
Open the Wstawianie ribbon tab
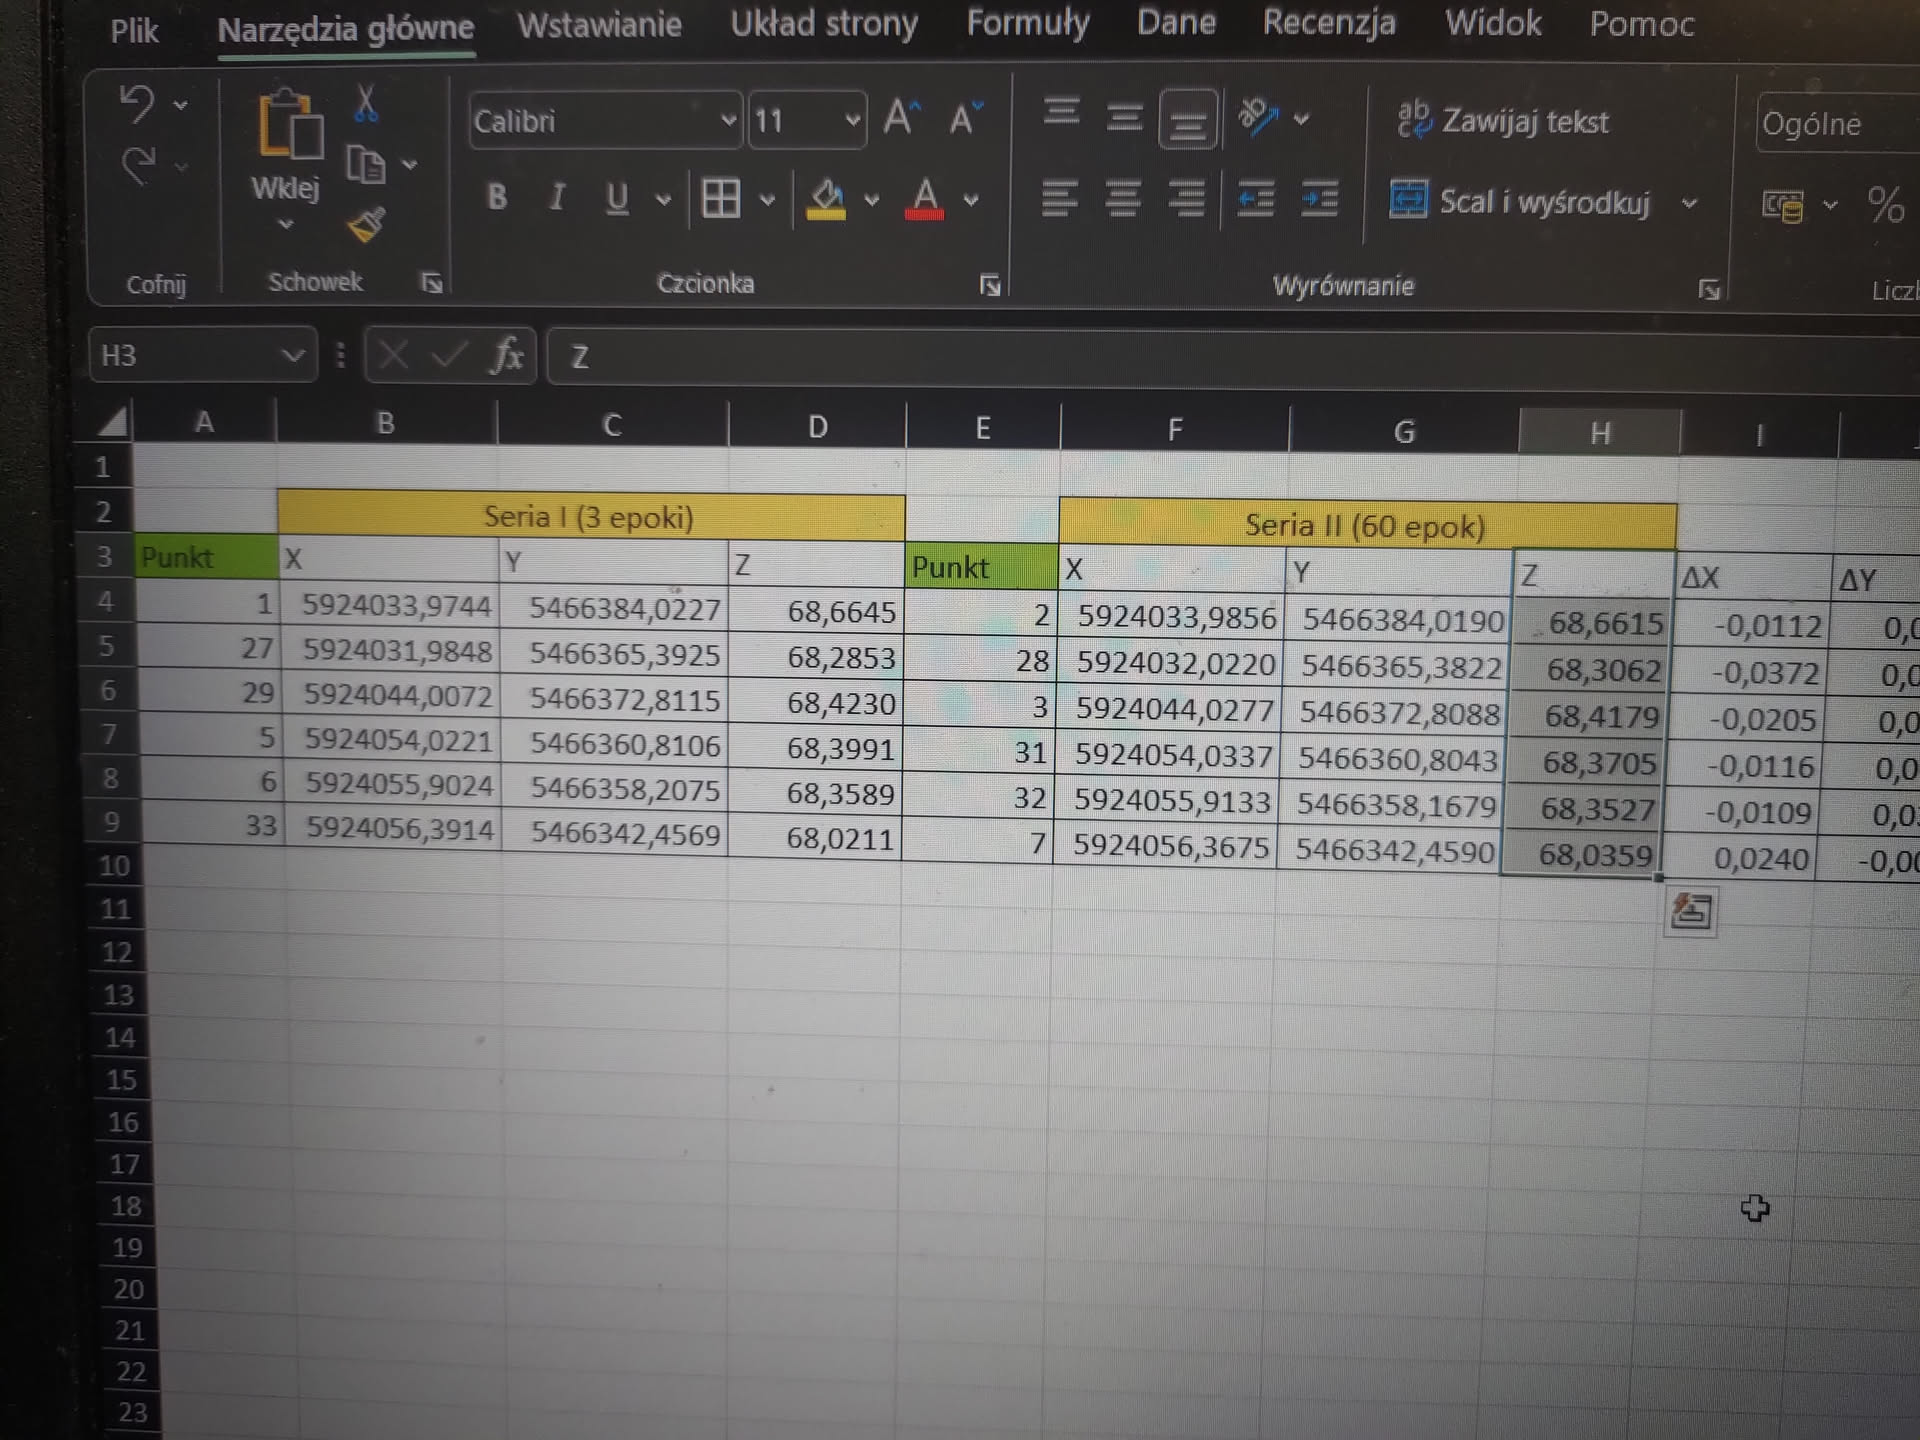point(599,25)
